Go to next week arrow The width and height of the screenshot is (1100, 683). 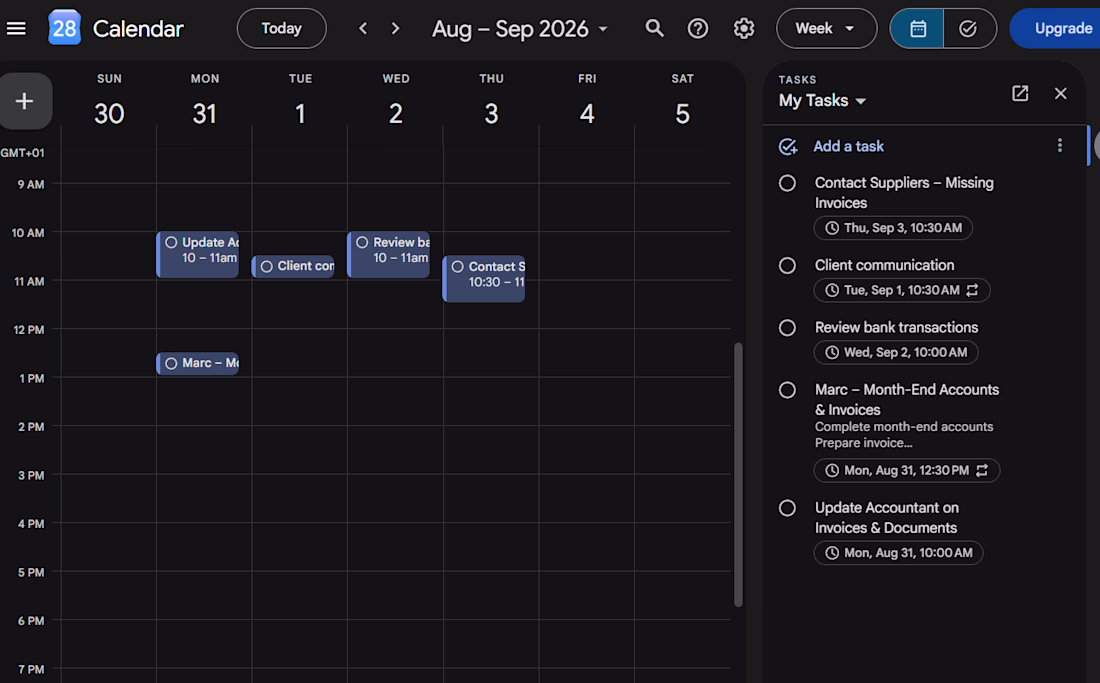tap(396, 29)
